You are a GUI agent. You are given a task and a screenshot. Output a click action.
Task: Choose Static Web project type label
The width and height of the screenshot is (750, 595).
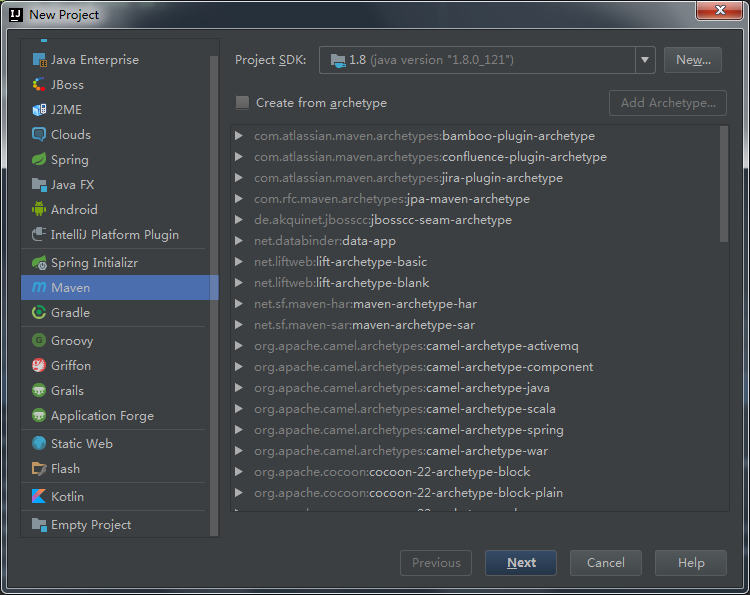tap(82, 443)
